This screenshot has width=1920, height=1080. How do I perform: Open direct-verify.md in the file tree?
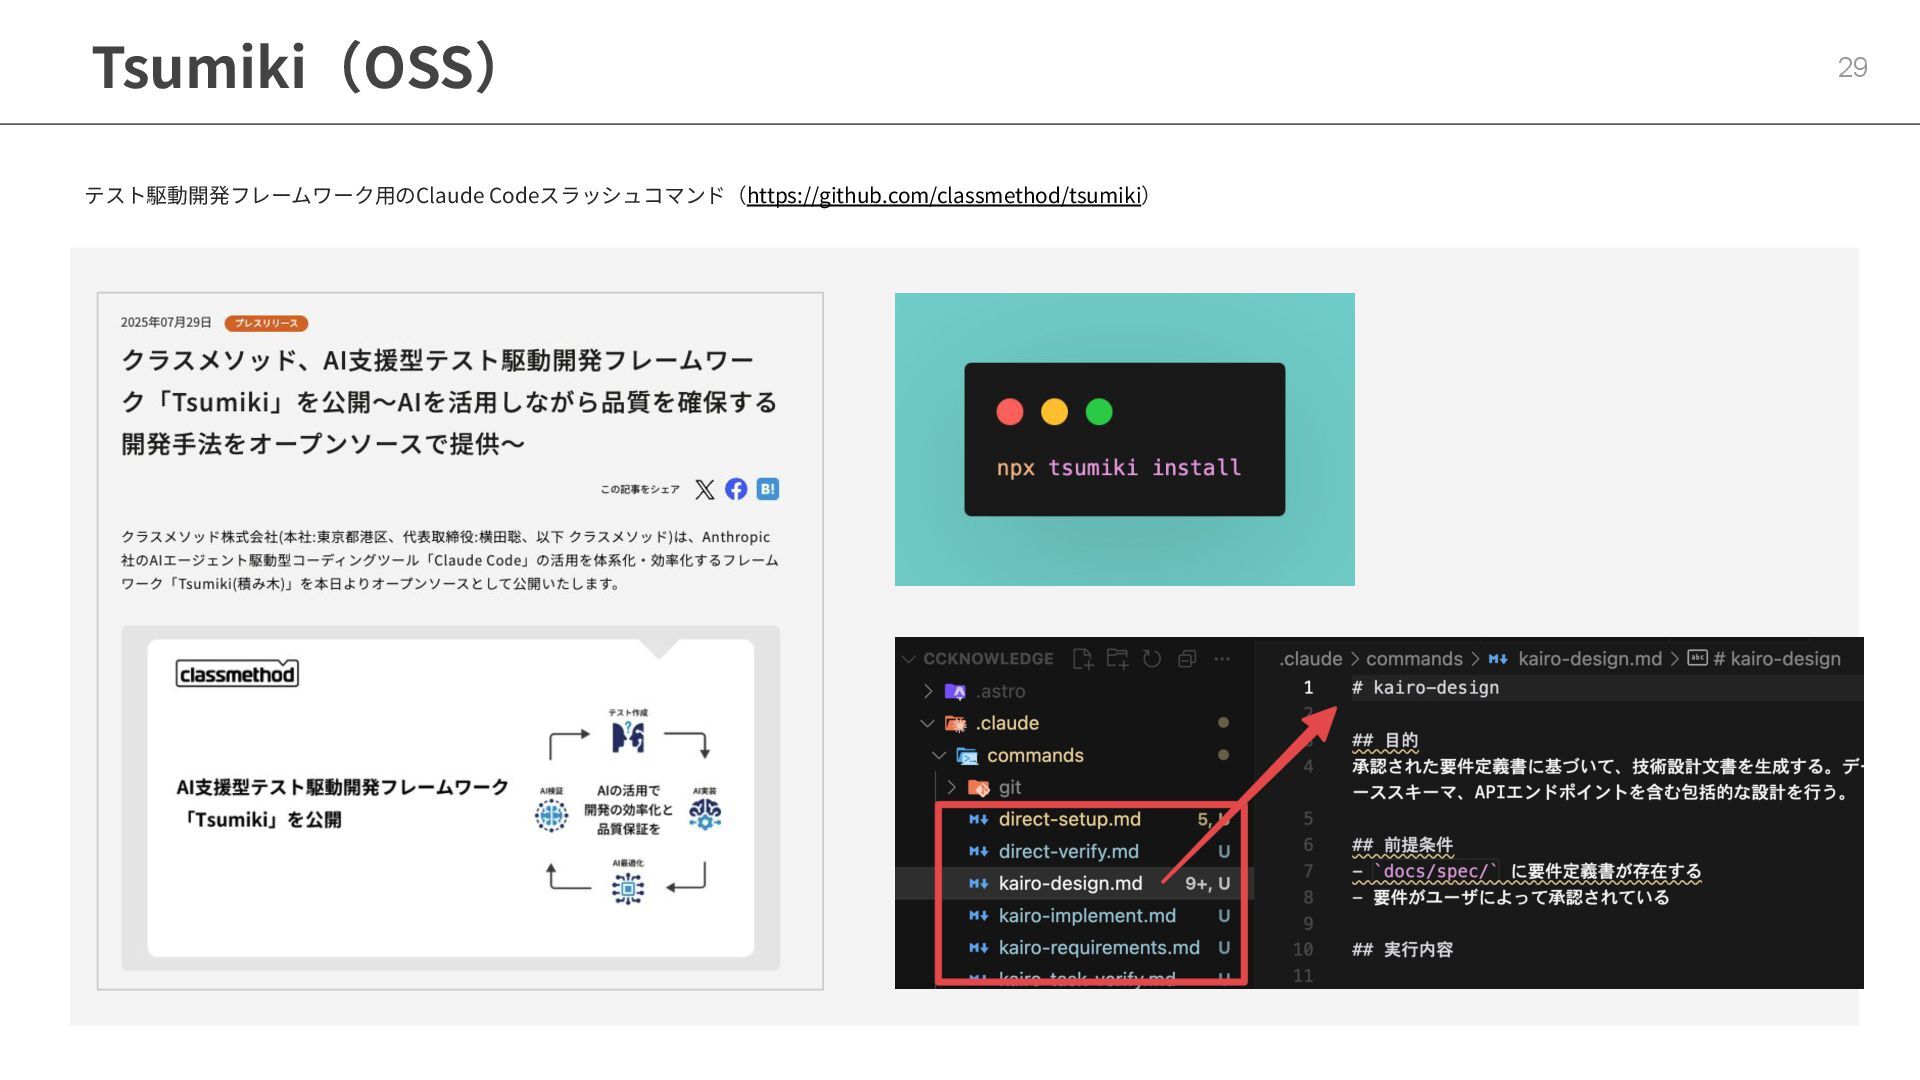1068,851
